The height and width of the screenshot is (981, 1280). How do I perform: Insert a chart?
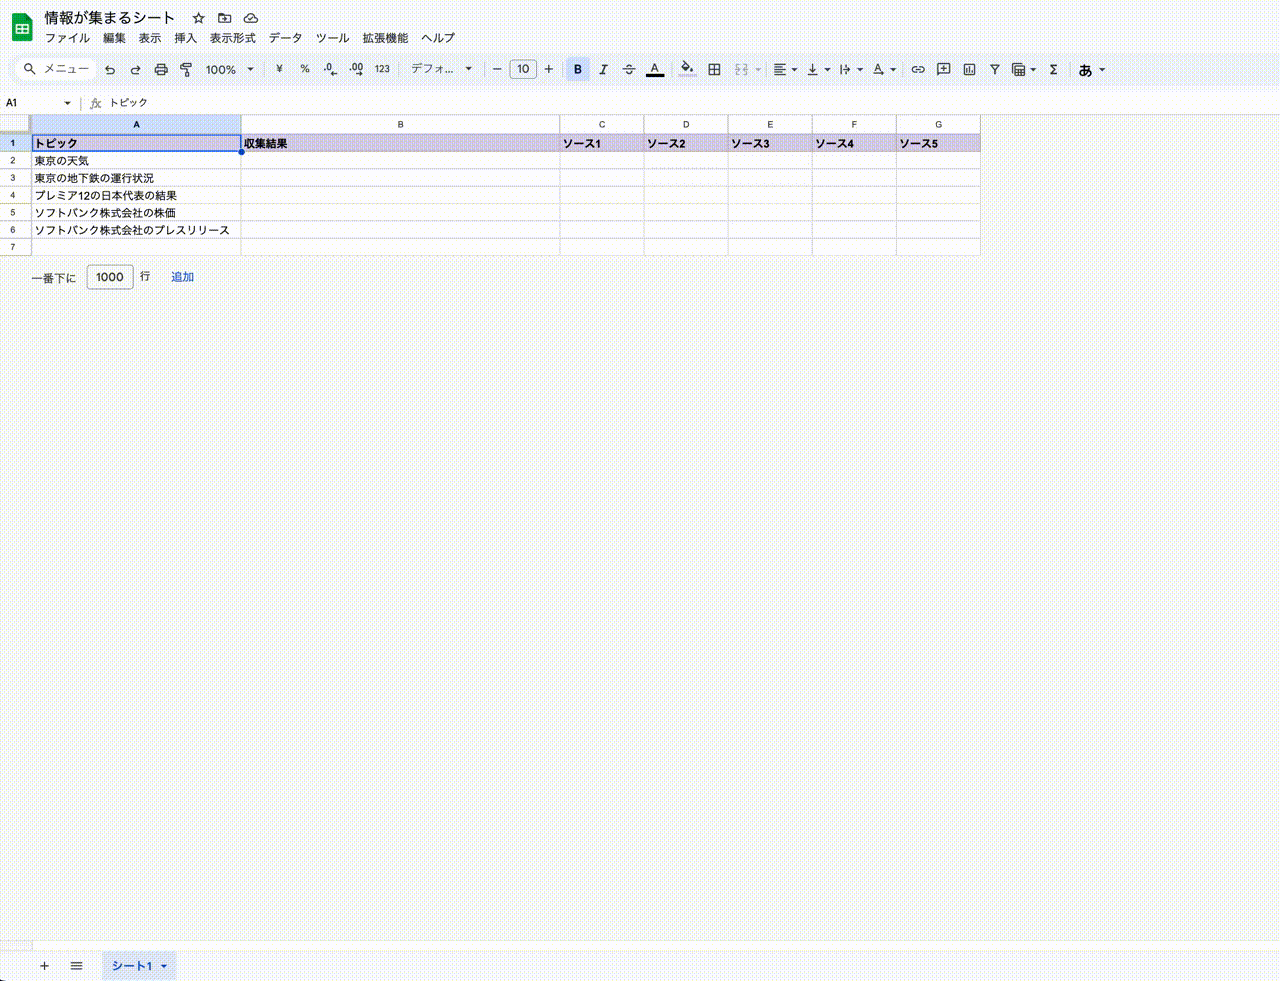[969, 70]
